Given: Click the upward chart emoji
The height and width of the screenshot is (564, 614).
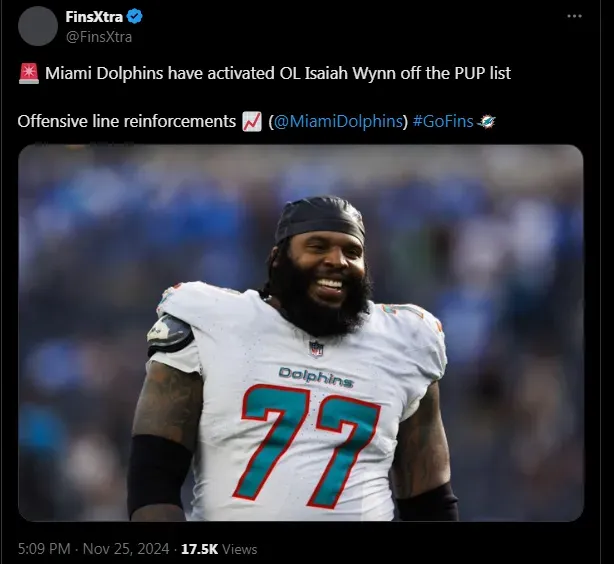Looking at the screenshot, I should click(x=251, y=121).
